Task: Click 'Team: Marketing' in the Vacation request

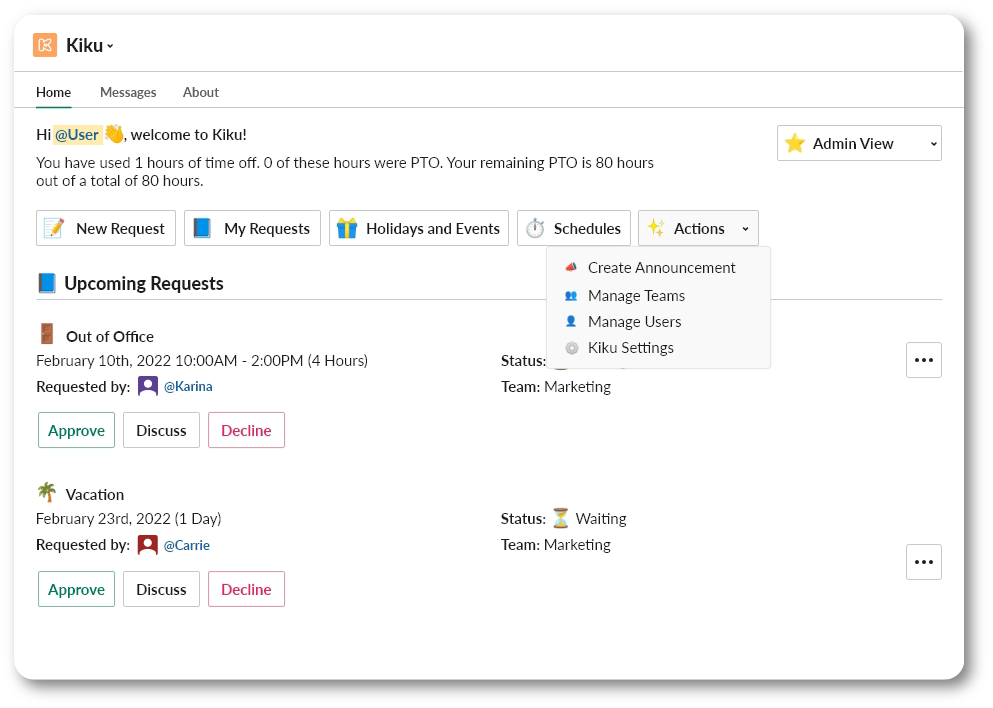Action: click(x=555, y=545)
